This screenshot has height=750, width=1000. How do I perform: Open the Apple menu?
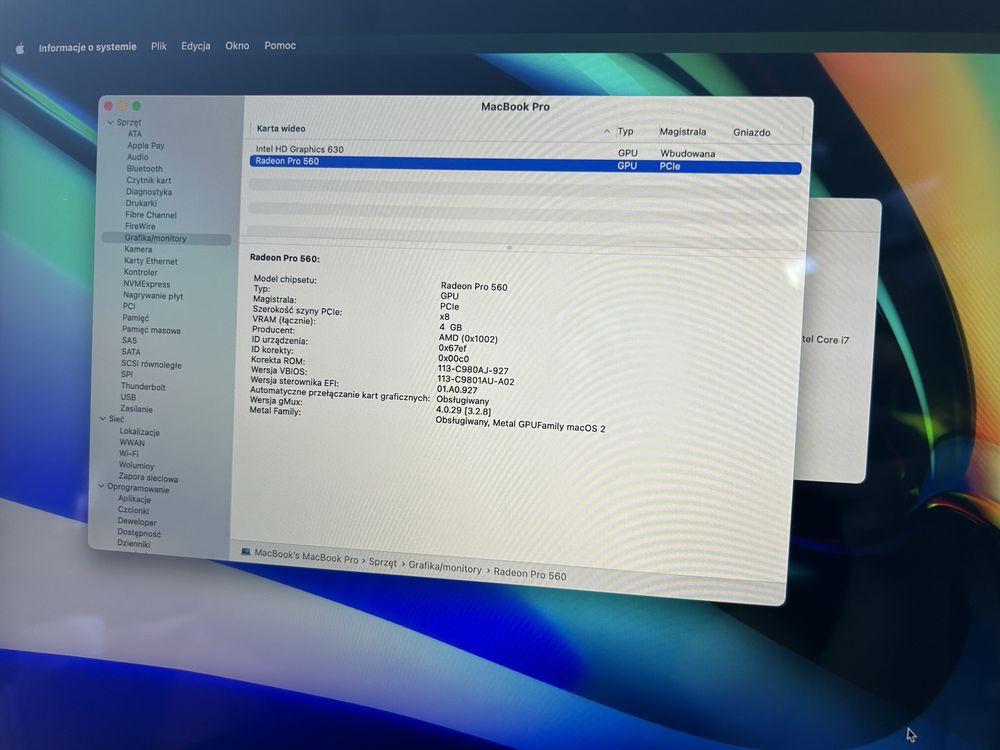(20, 48)
